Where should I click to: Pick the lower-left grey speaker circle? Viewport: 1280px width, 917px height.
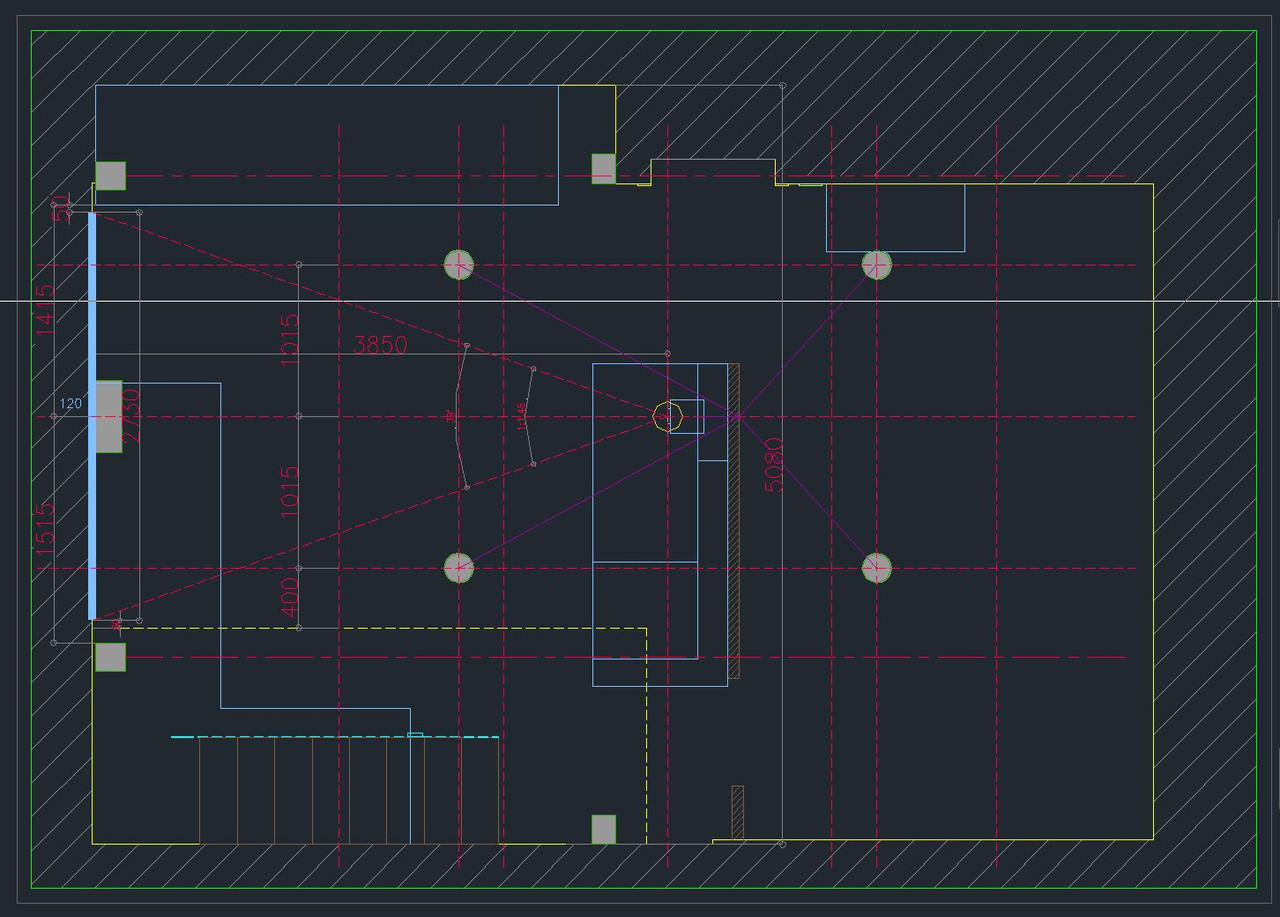tap(459, 568)
